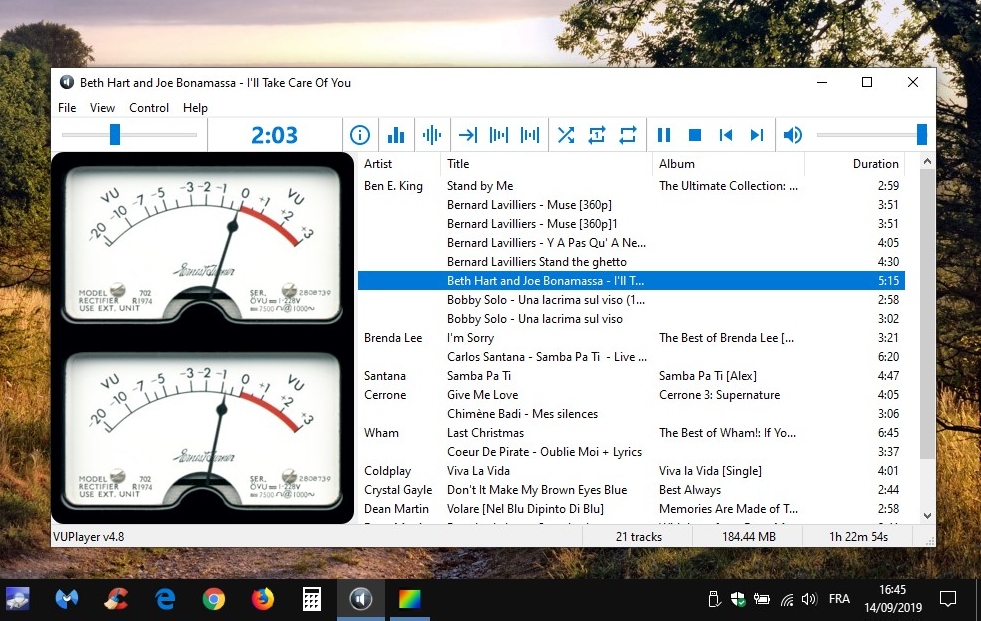Click the upper VU meter

[202, 244]
